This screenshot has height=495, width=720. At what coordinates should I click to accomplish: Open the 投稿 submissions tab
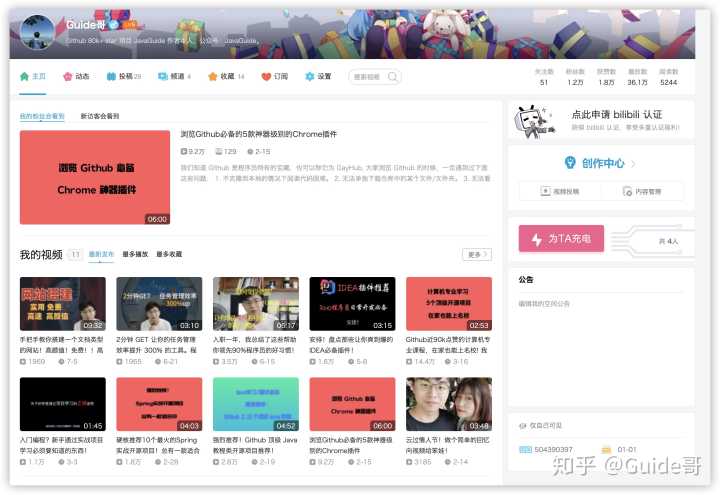pyautogui.click(x=124, y=76)
